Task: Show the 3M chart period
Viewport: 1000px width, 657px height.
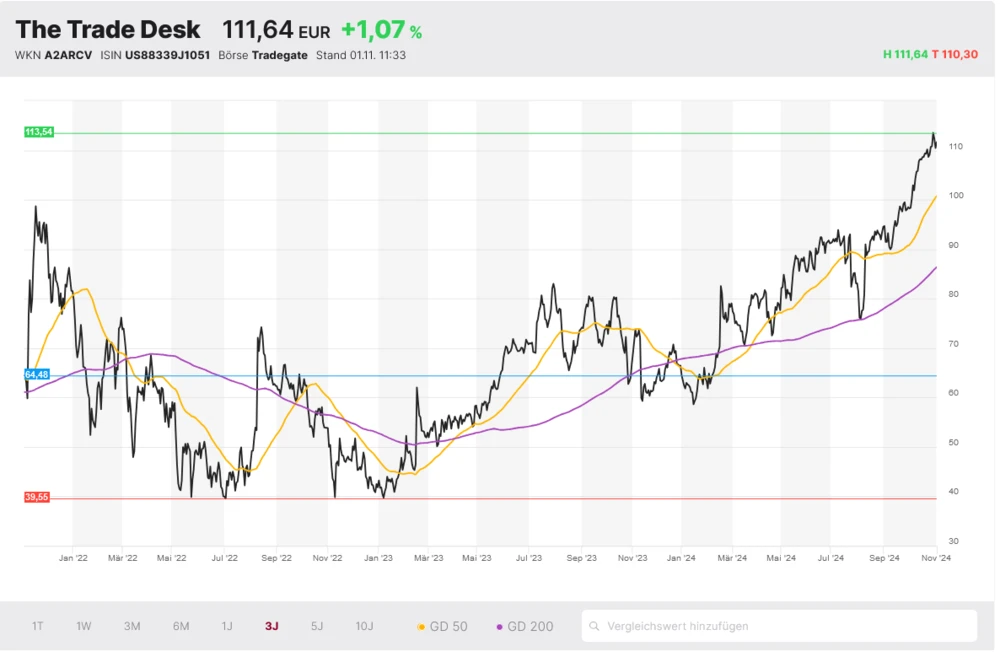Action: (132, 627)
